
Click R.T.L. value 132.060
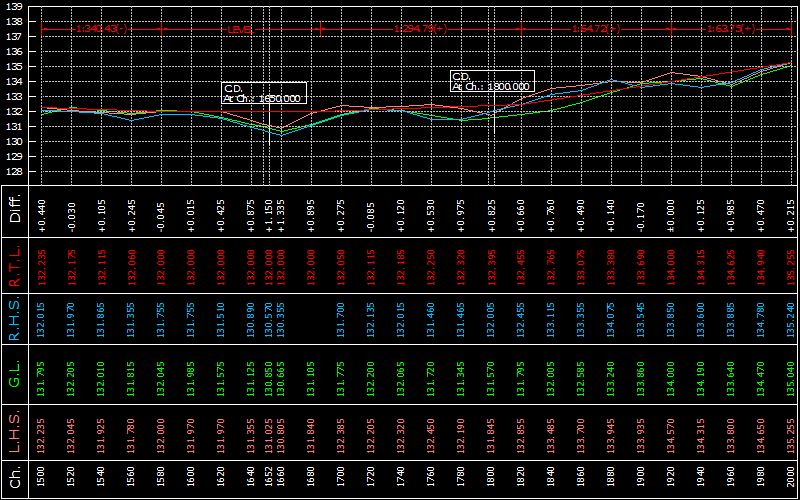tap(132, 267)
